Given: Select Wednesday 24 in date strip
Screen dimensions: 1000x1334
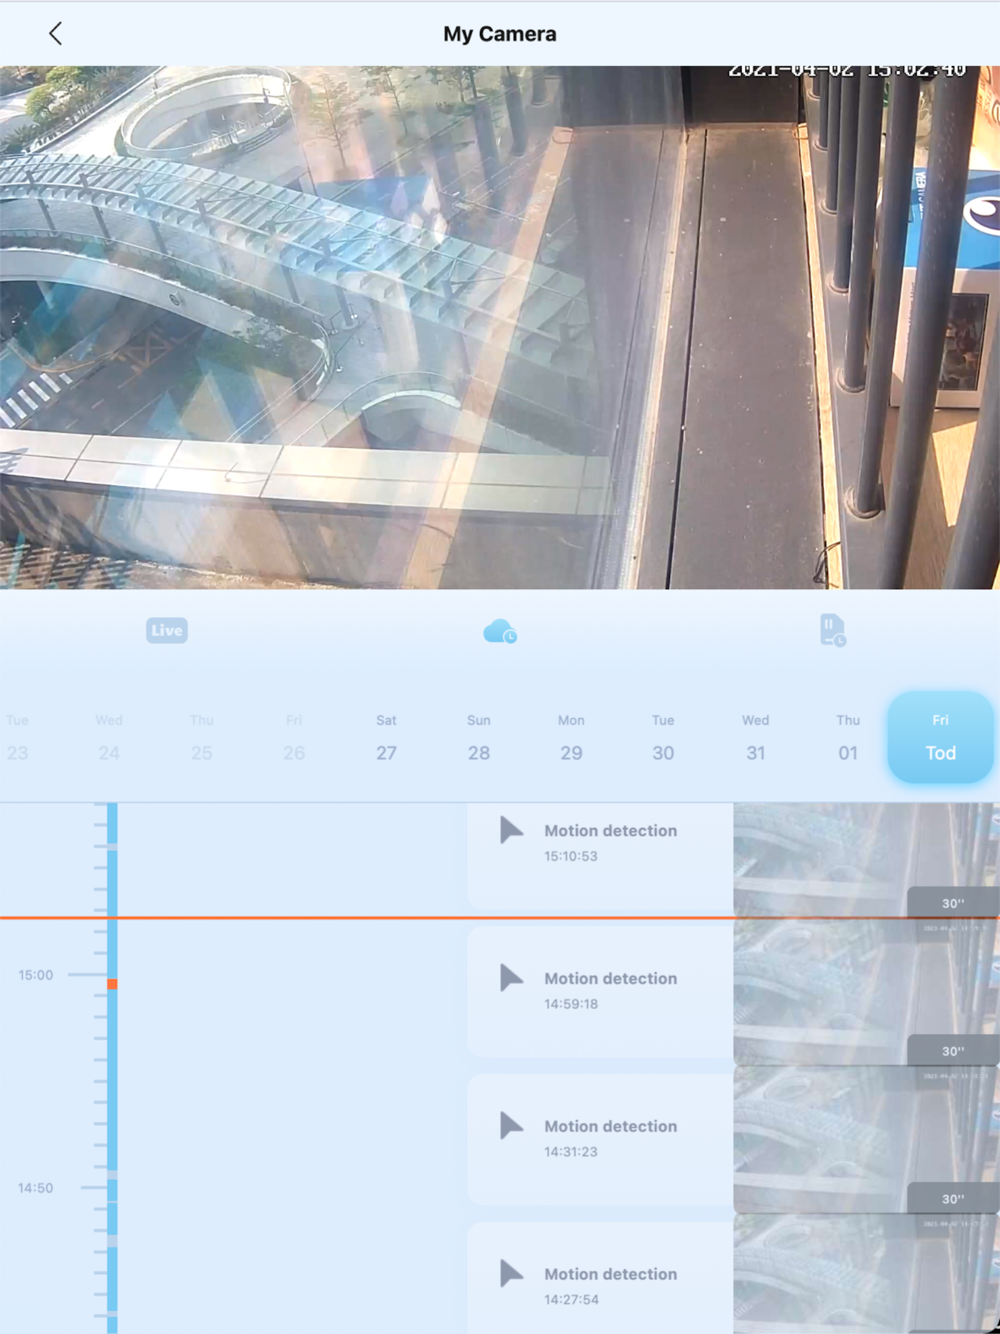Looking at the screenshot, I should (x=109, y=738).
